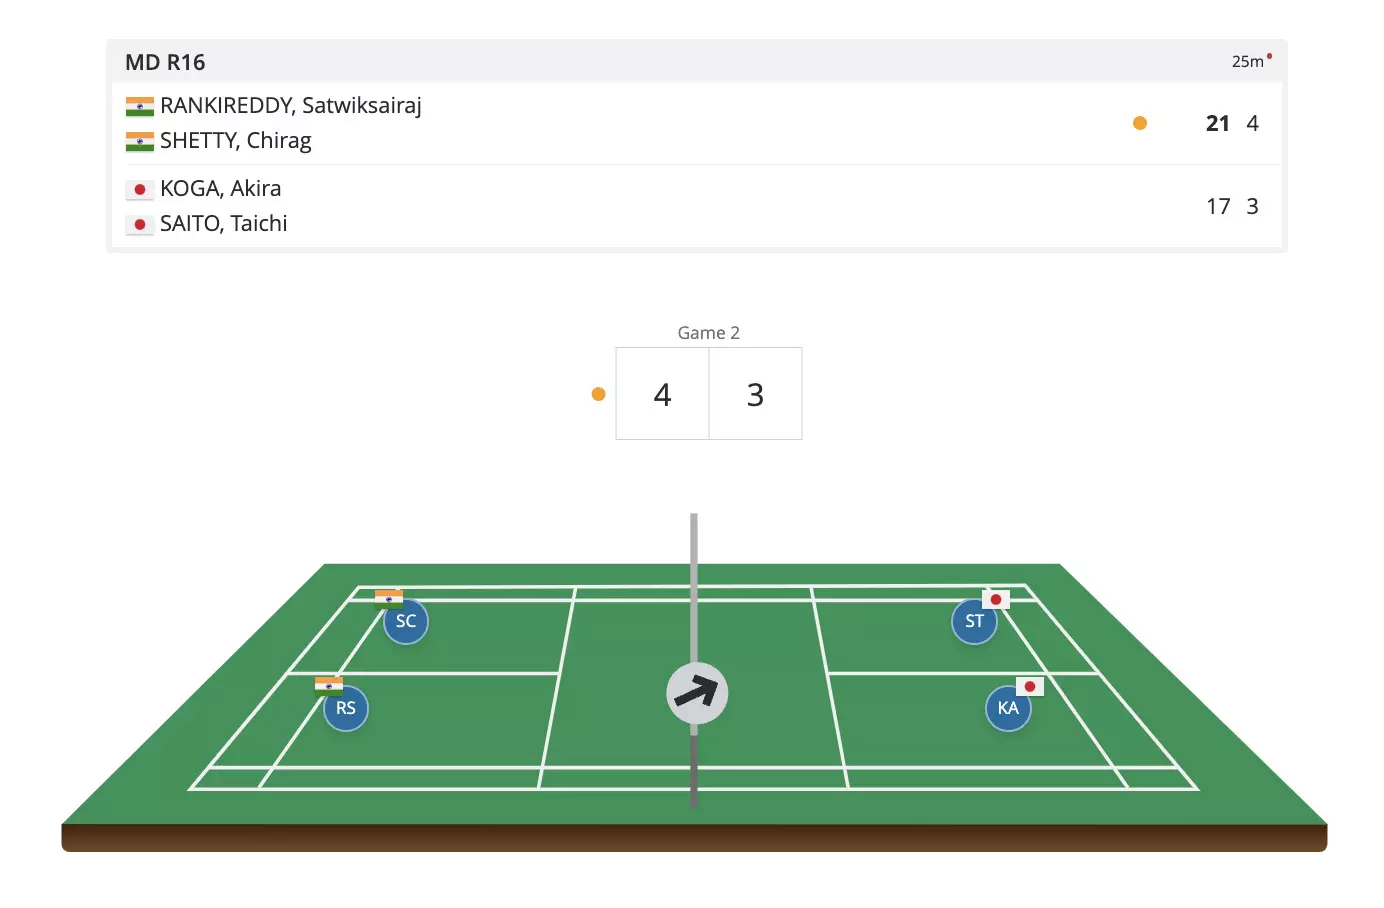
Task: Click India flag beside RANKIREDDY name
Action: click(x=140, y=106)
